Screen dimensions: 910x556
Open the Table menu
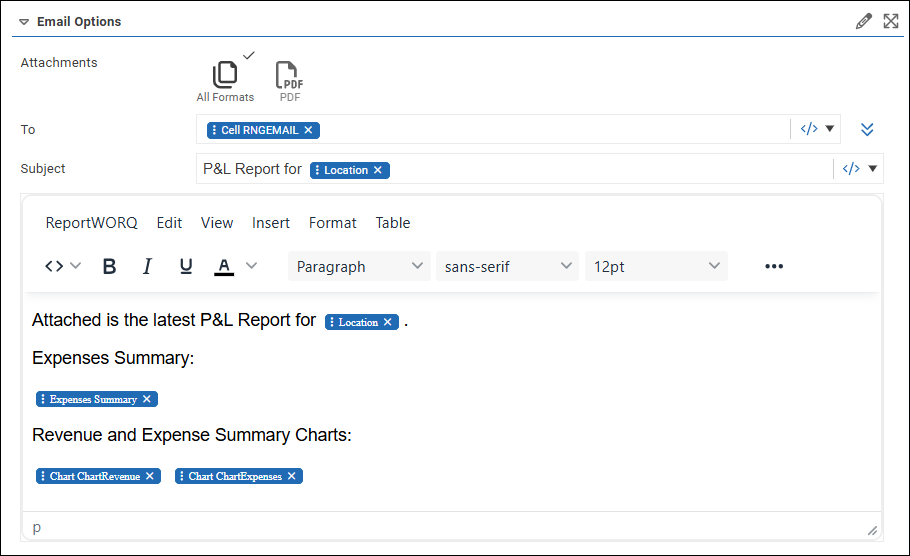[x=393, y=223]
